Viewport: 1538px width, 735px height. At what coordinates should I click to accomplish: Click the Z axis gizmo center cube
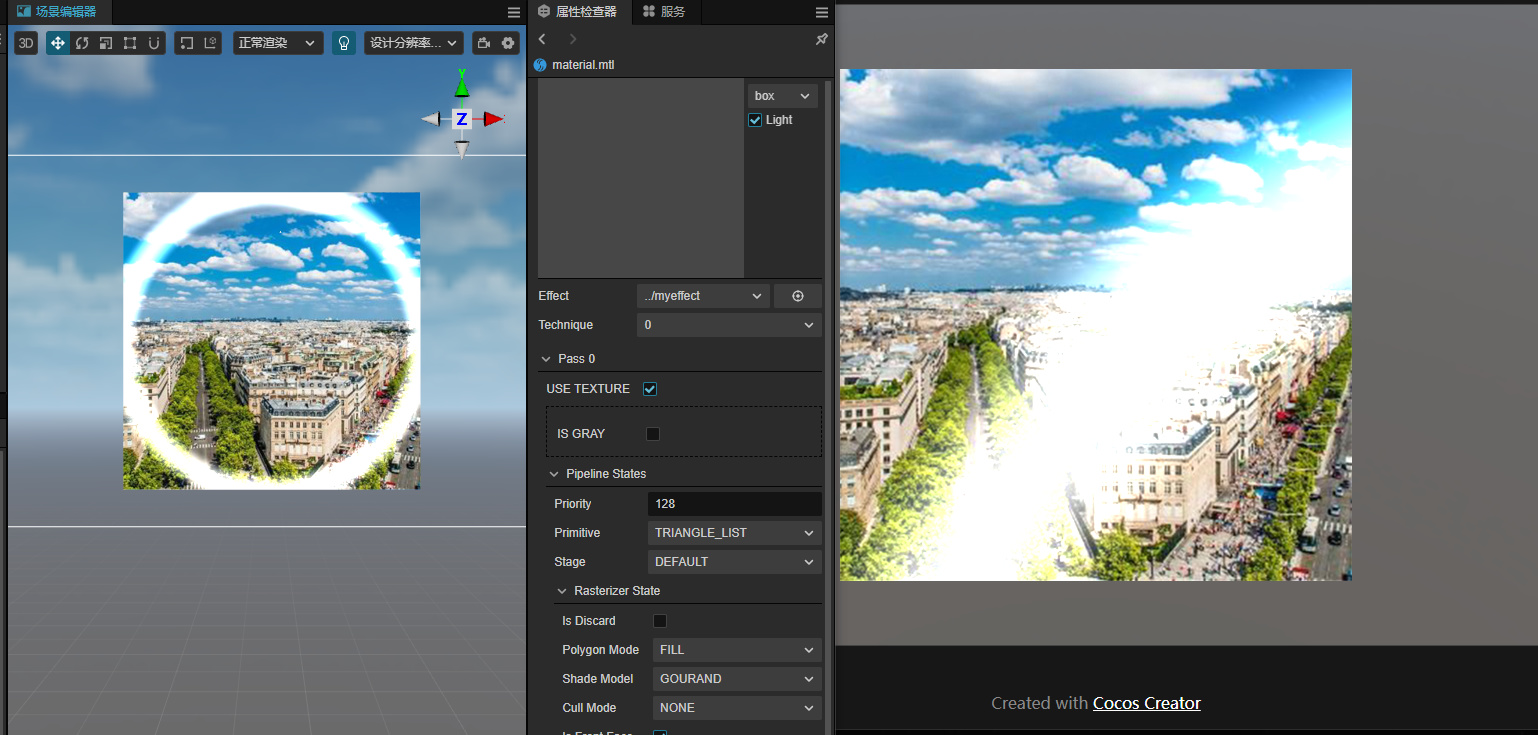click(x=462, y=119)
